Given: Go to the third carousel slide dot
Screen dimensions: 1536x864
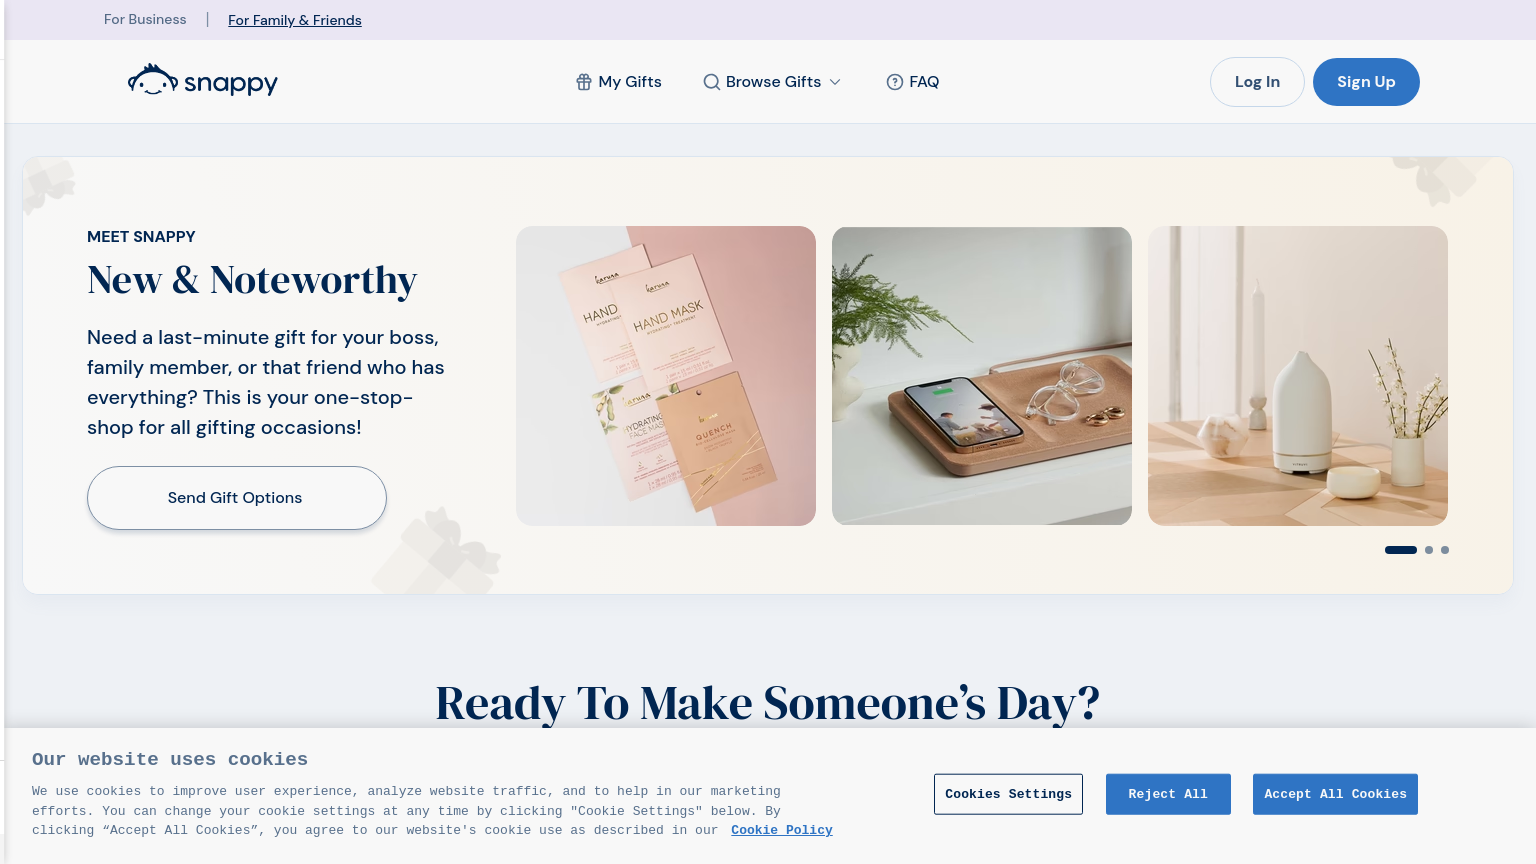Looking at the screenshot, I should [1445, 550].
